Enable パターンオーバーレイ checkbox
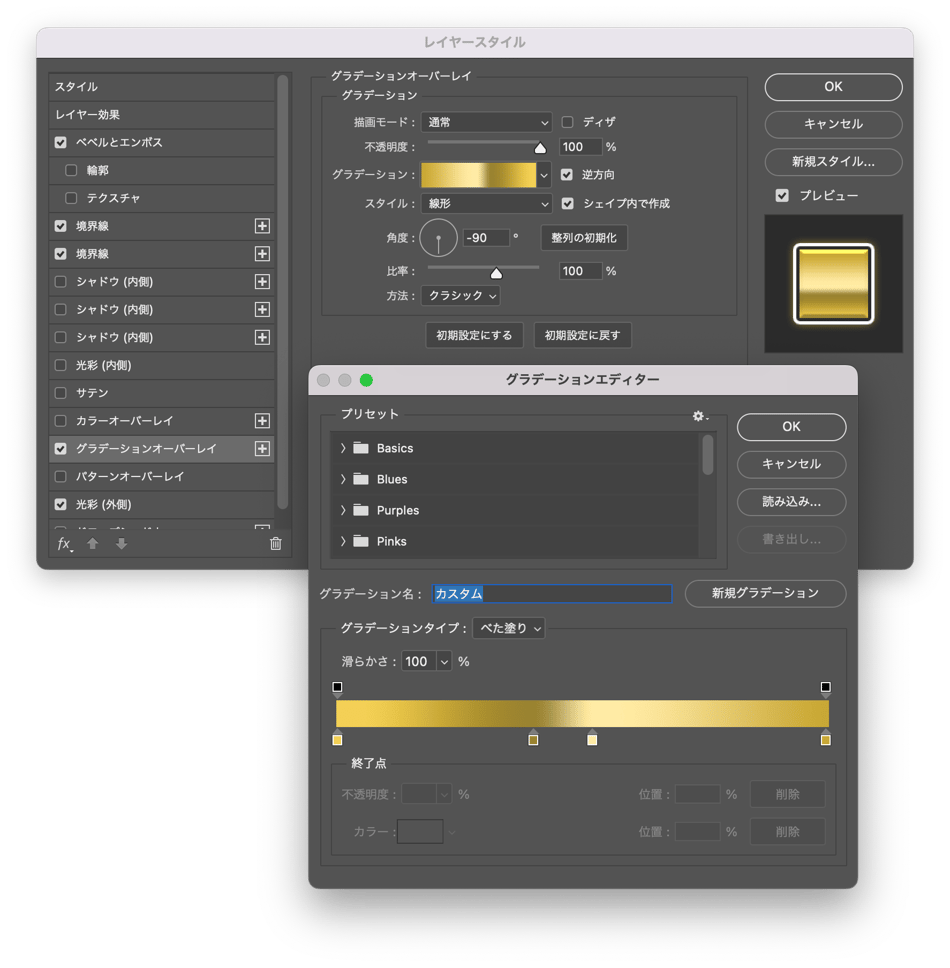The width and height of the screenshot is (950, 968). [x=60, y=477]
